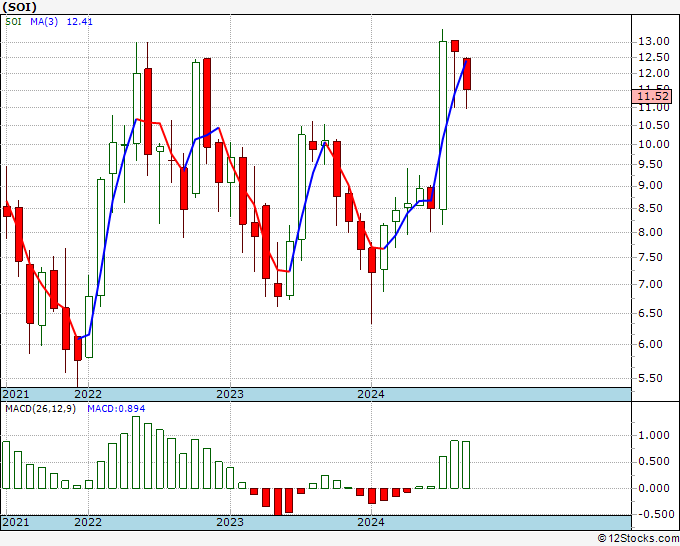Screen dimensions: 680x546
Task: Click the 12.50 price axis label
Action: 654,57
